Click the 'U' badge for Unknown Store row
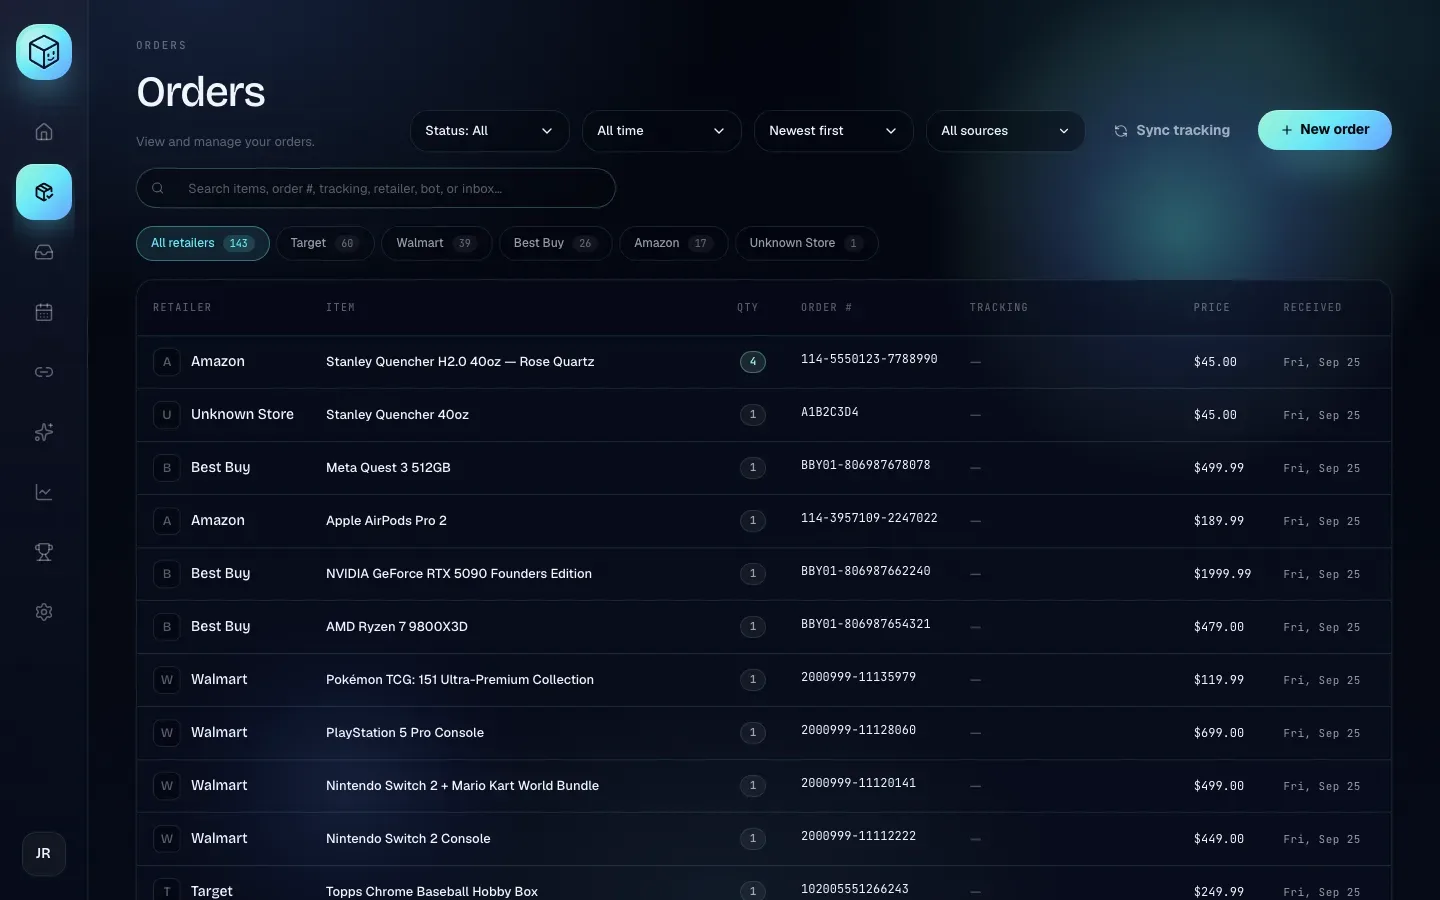Viewport: 1440px width, 900px height. tap(167, 415)
